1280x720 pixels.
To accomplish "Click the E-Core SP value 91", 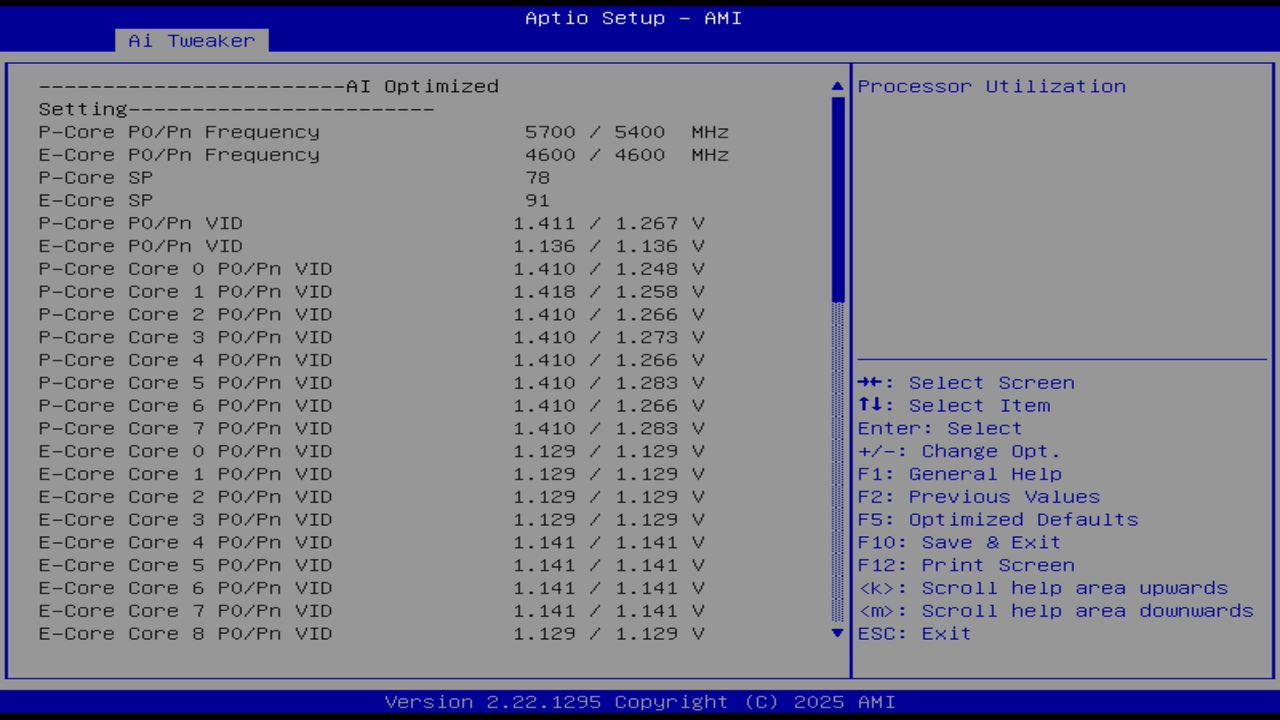I will (x=538, y=200).
